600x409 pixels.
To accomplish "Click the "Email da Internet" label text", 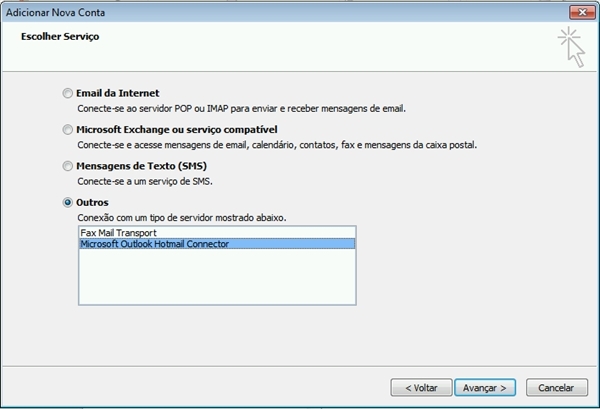I will coord(117,93).
